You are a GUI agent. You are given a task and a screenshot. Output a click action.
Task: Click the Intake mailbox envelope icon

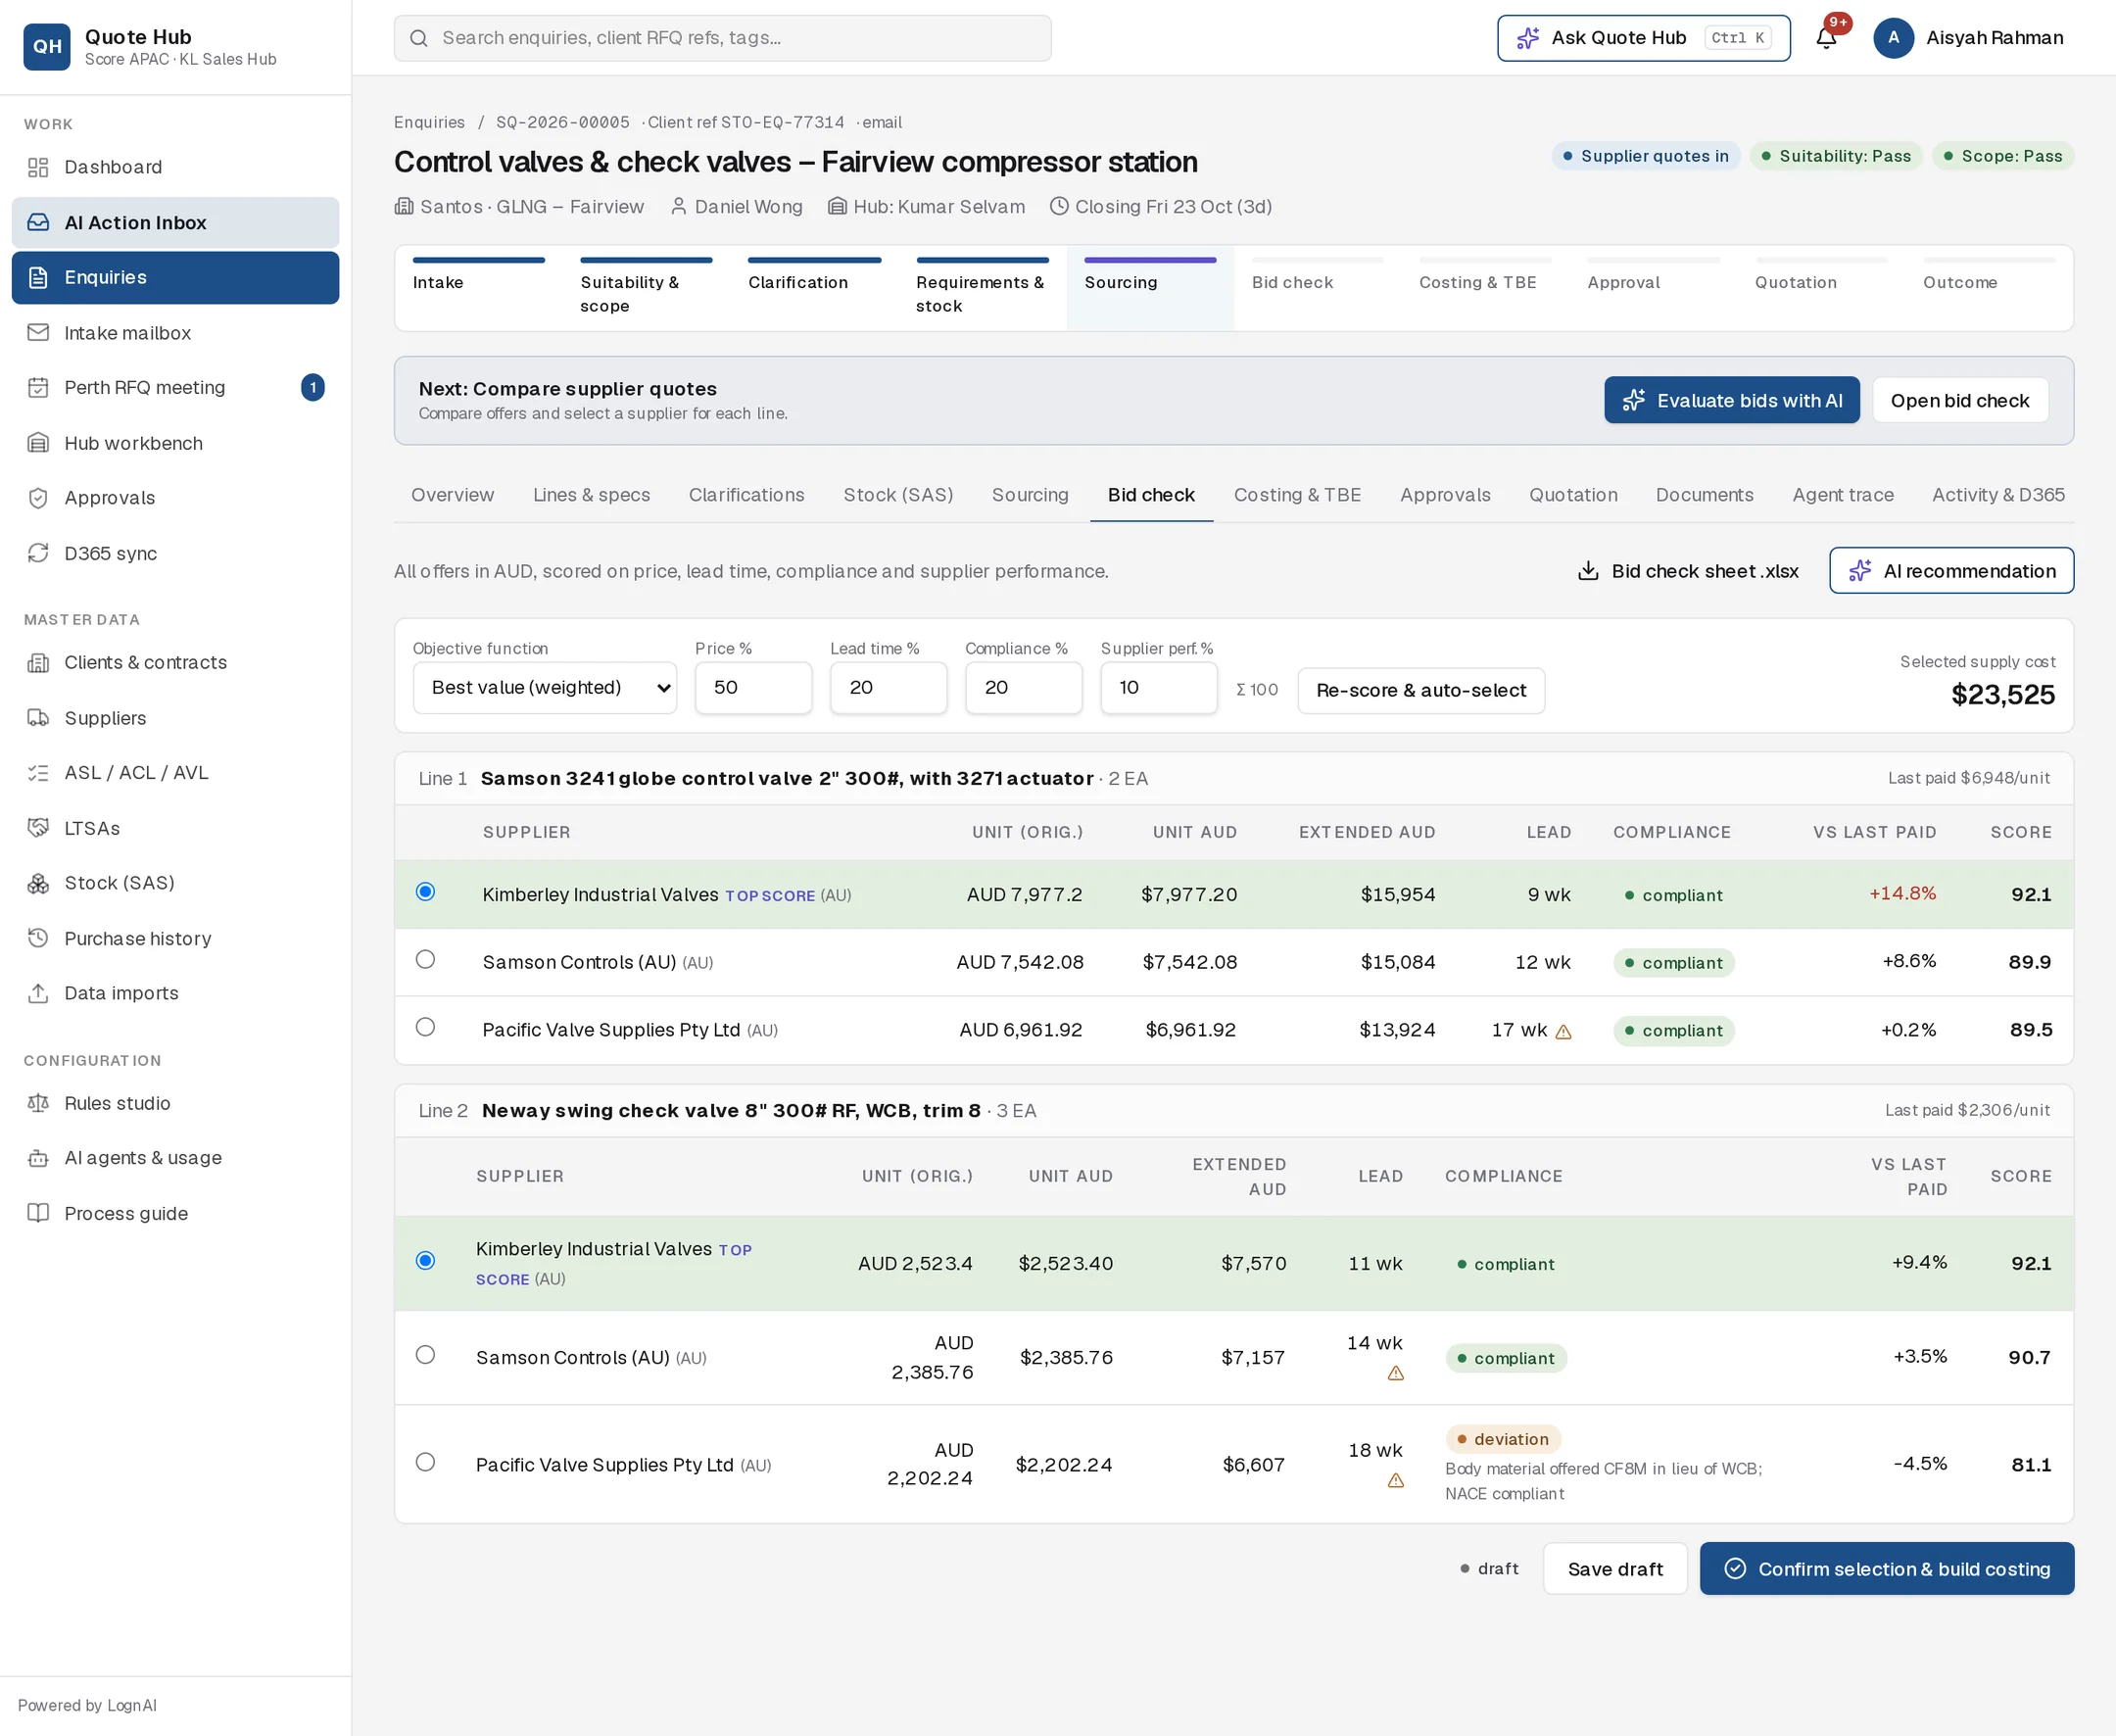point(38,332)
